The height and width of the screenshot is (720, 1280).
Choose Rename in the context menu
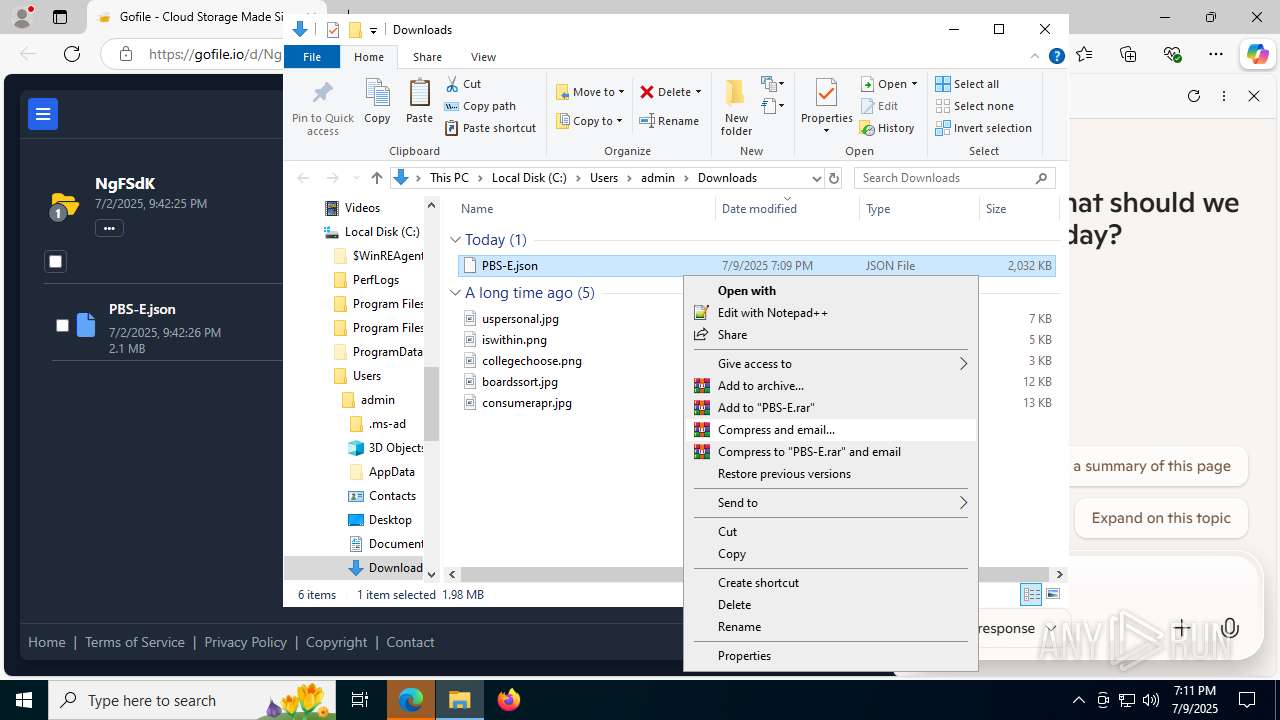831,627
